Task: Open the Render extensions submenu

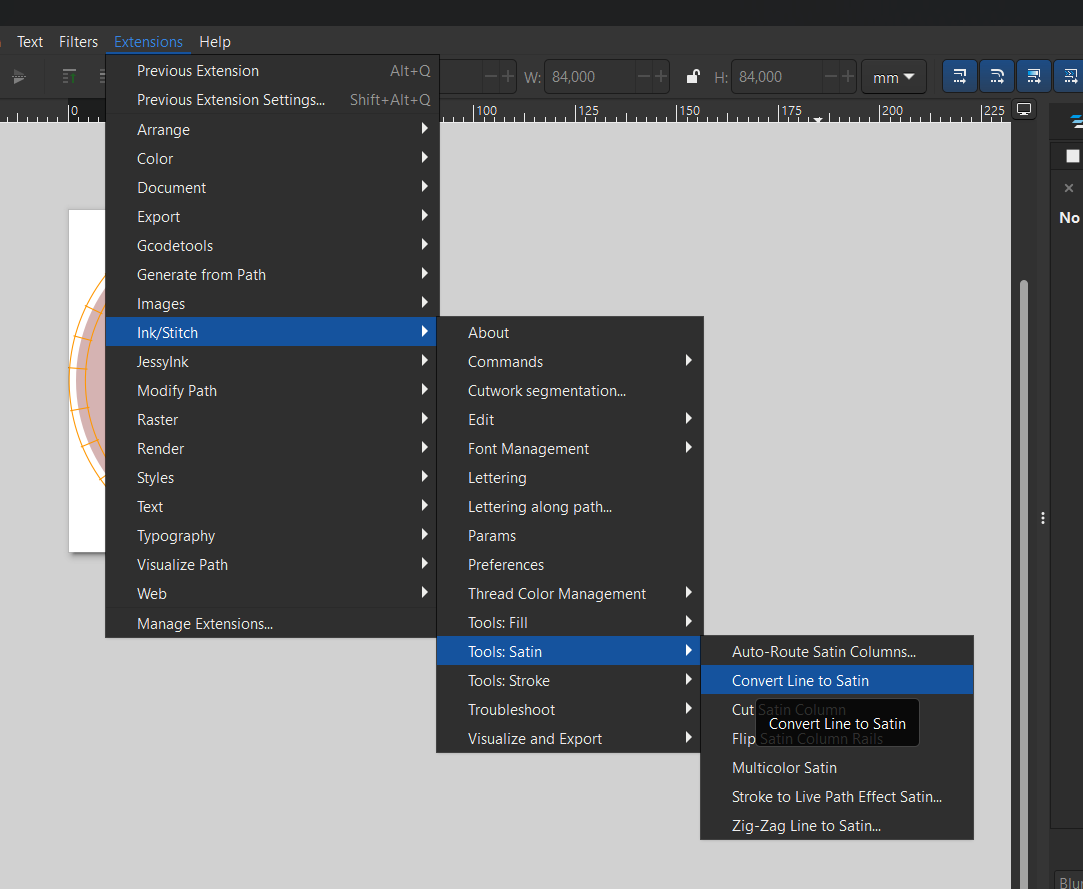Action: tap(272, 449)
